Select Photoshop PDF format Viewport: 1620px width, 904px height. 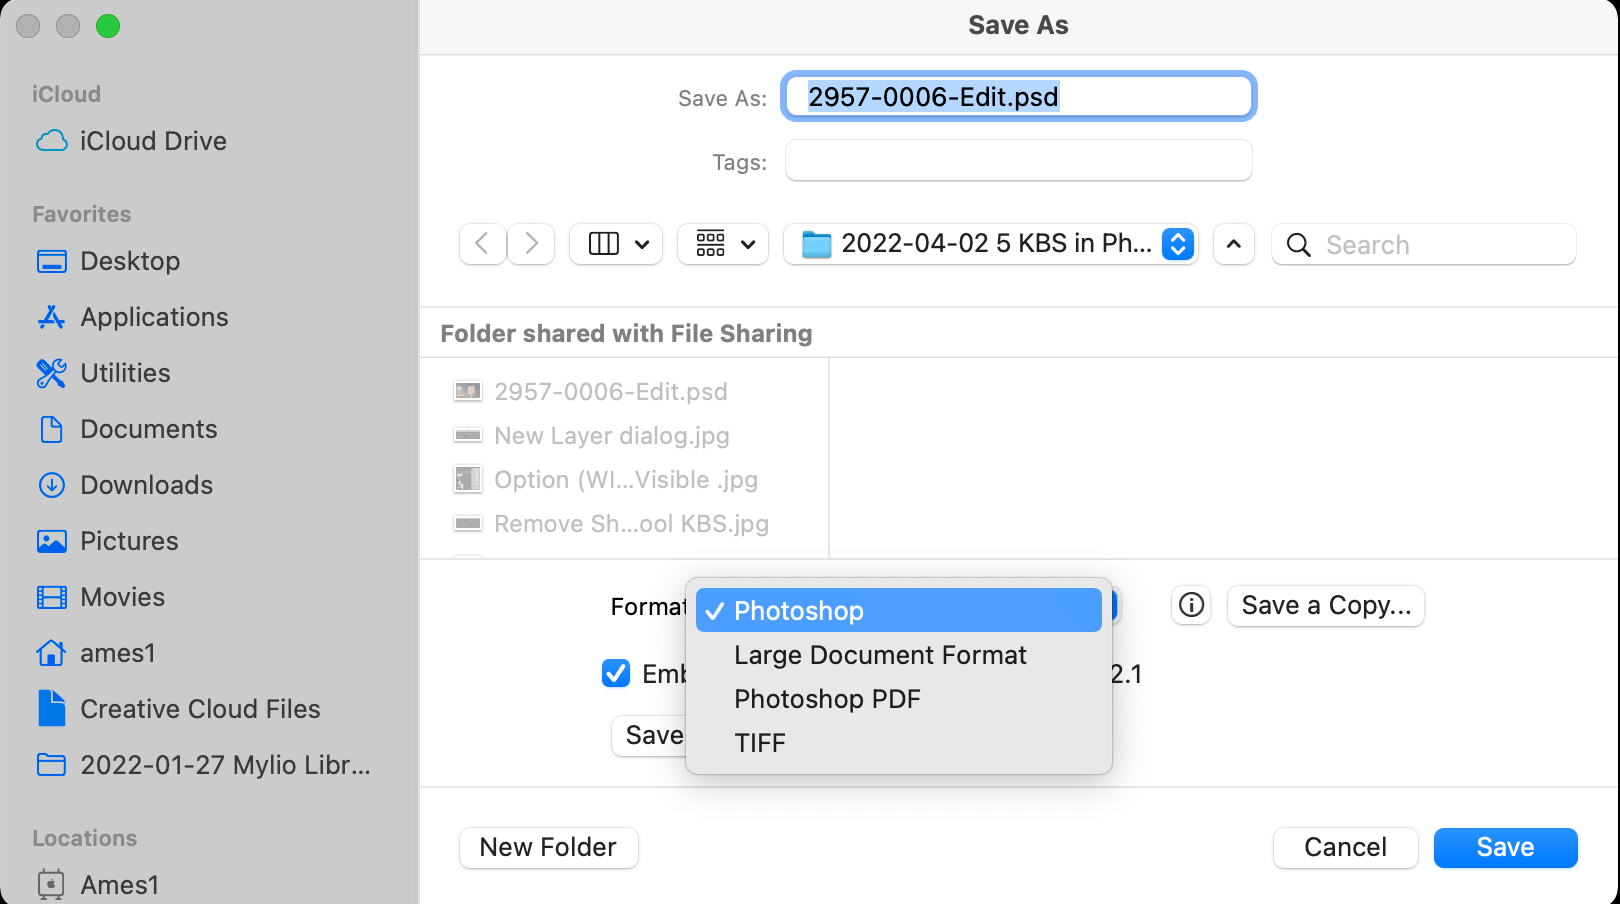coord(827,699)
